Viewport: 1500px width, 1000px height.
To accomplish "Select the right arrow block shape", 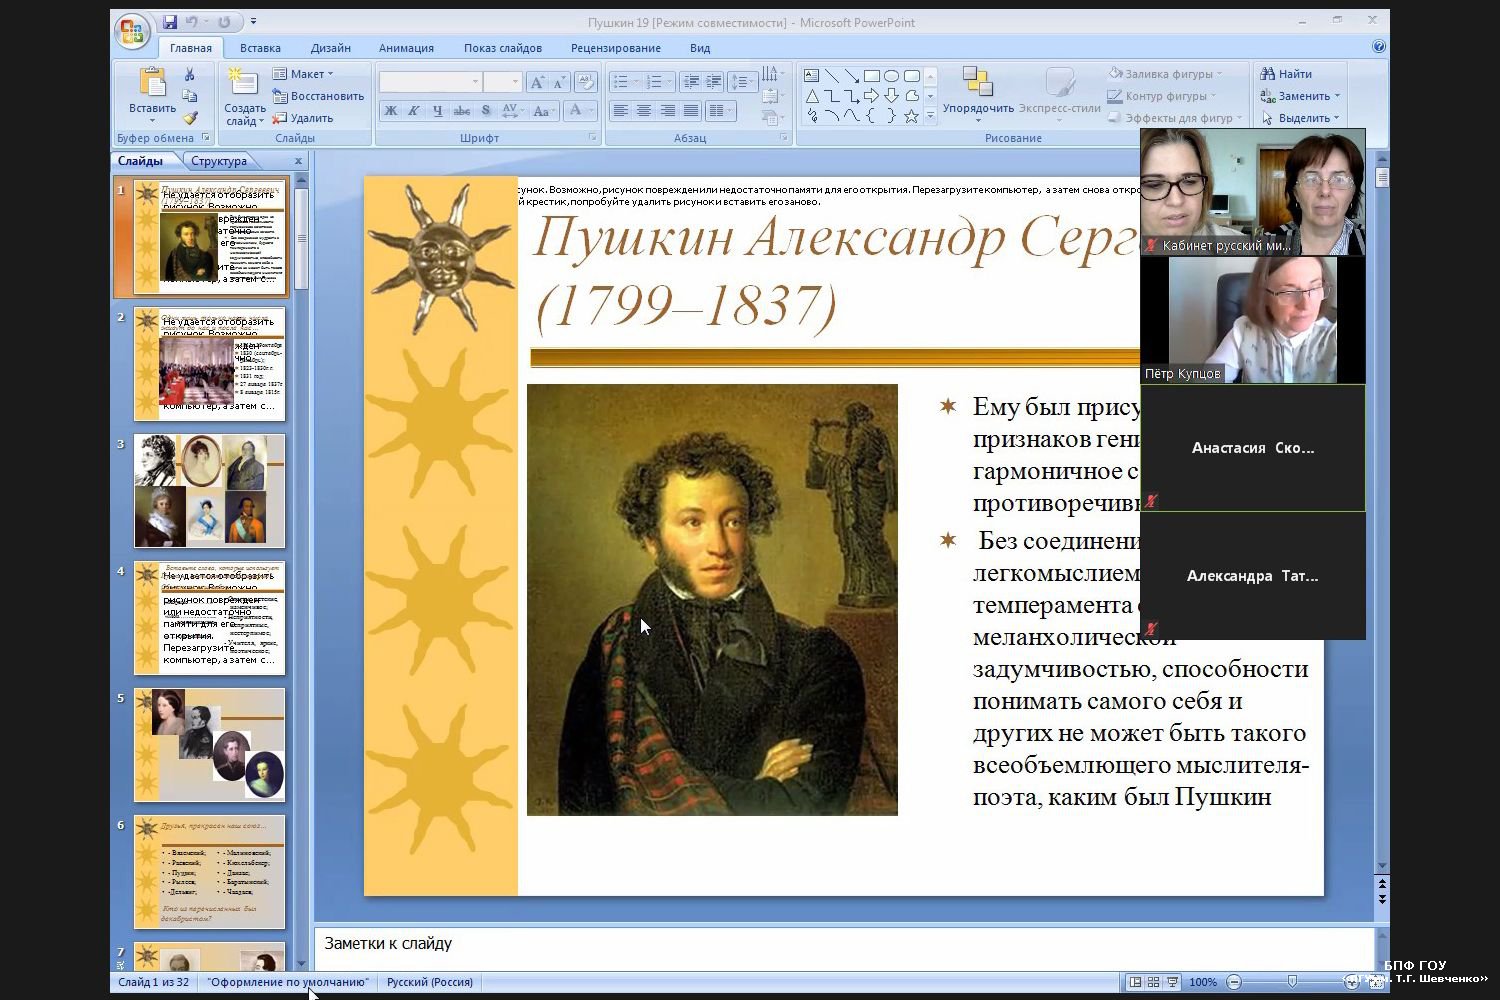I will coord(871,96).
